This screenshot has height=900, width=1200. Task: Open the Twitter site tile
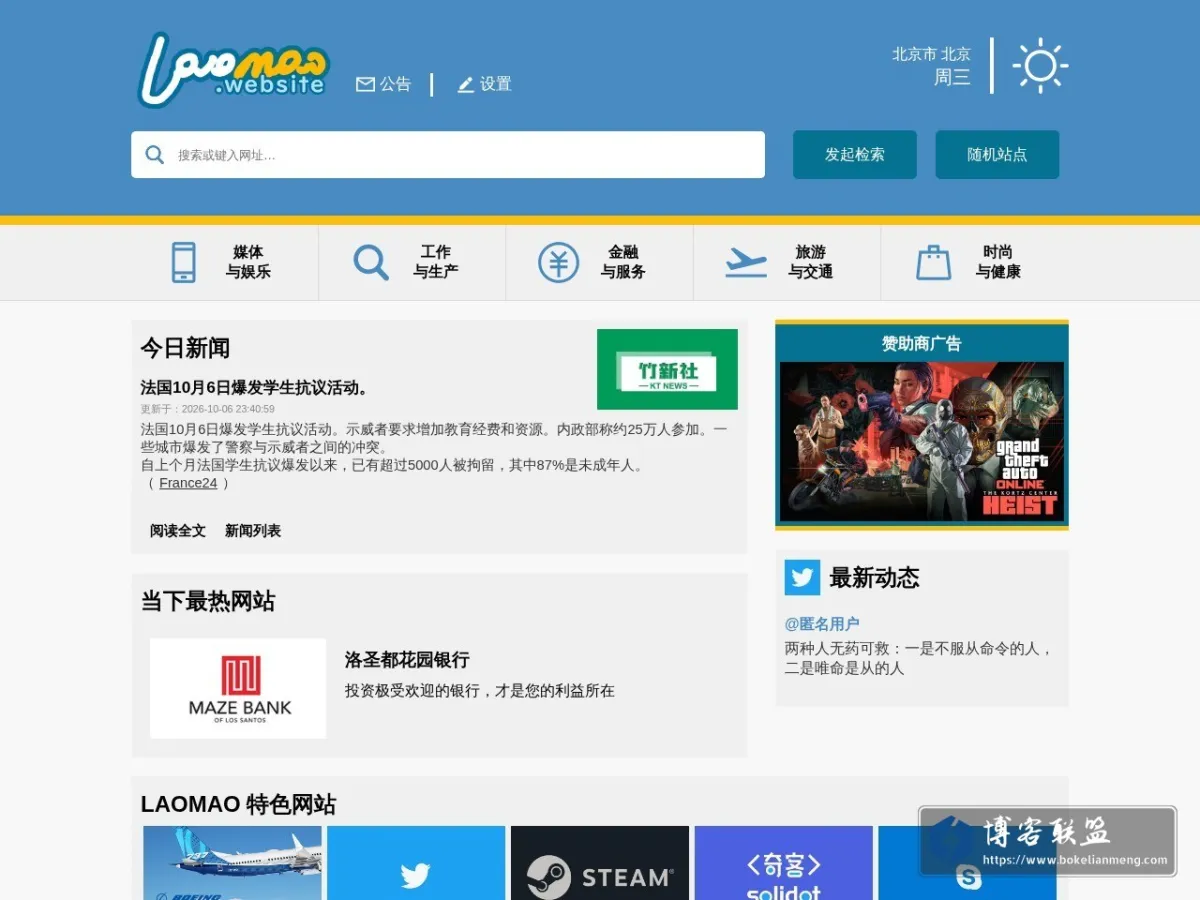coord(416,862)
